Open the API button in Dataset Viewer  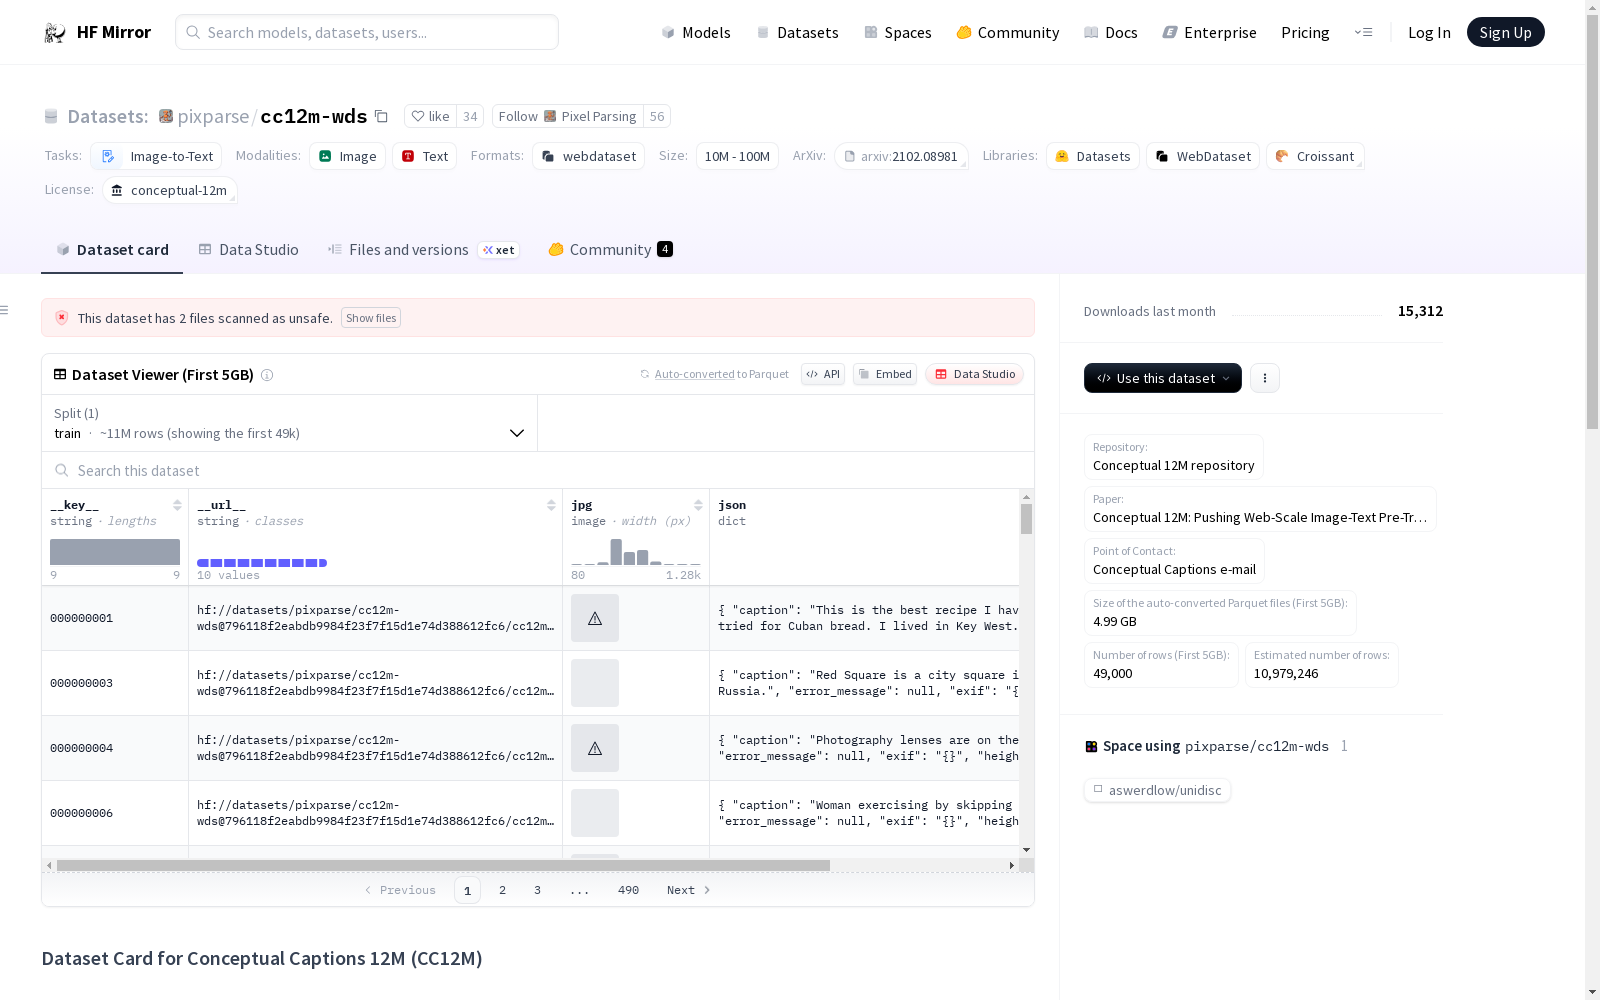pos(823,374)
